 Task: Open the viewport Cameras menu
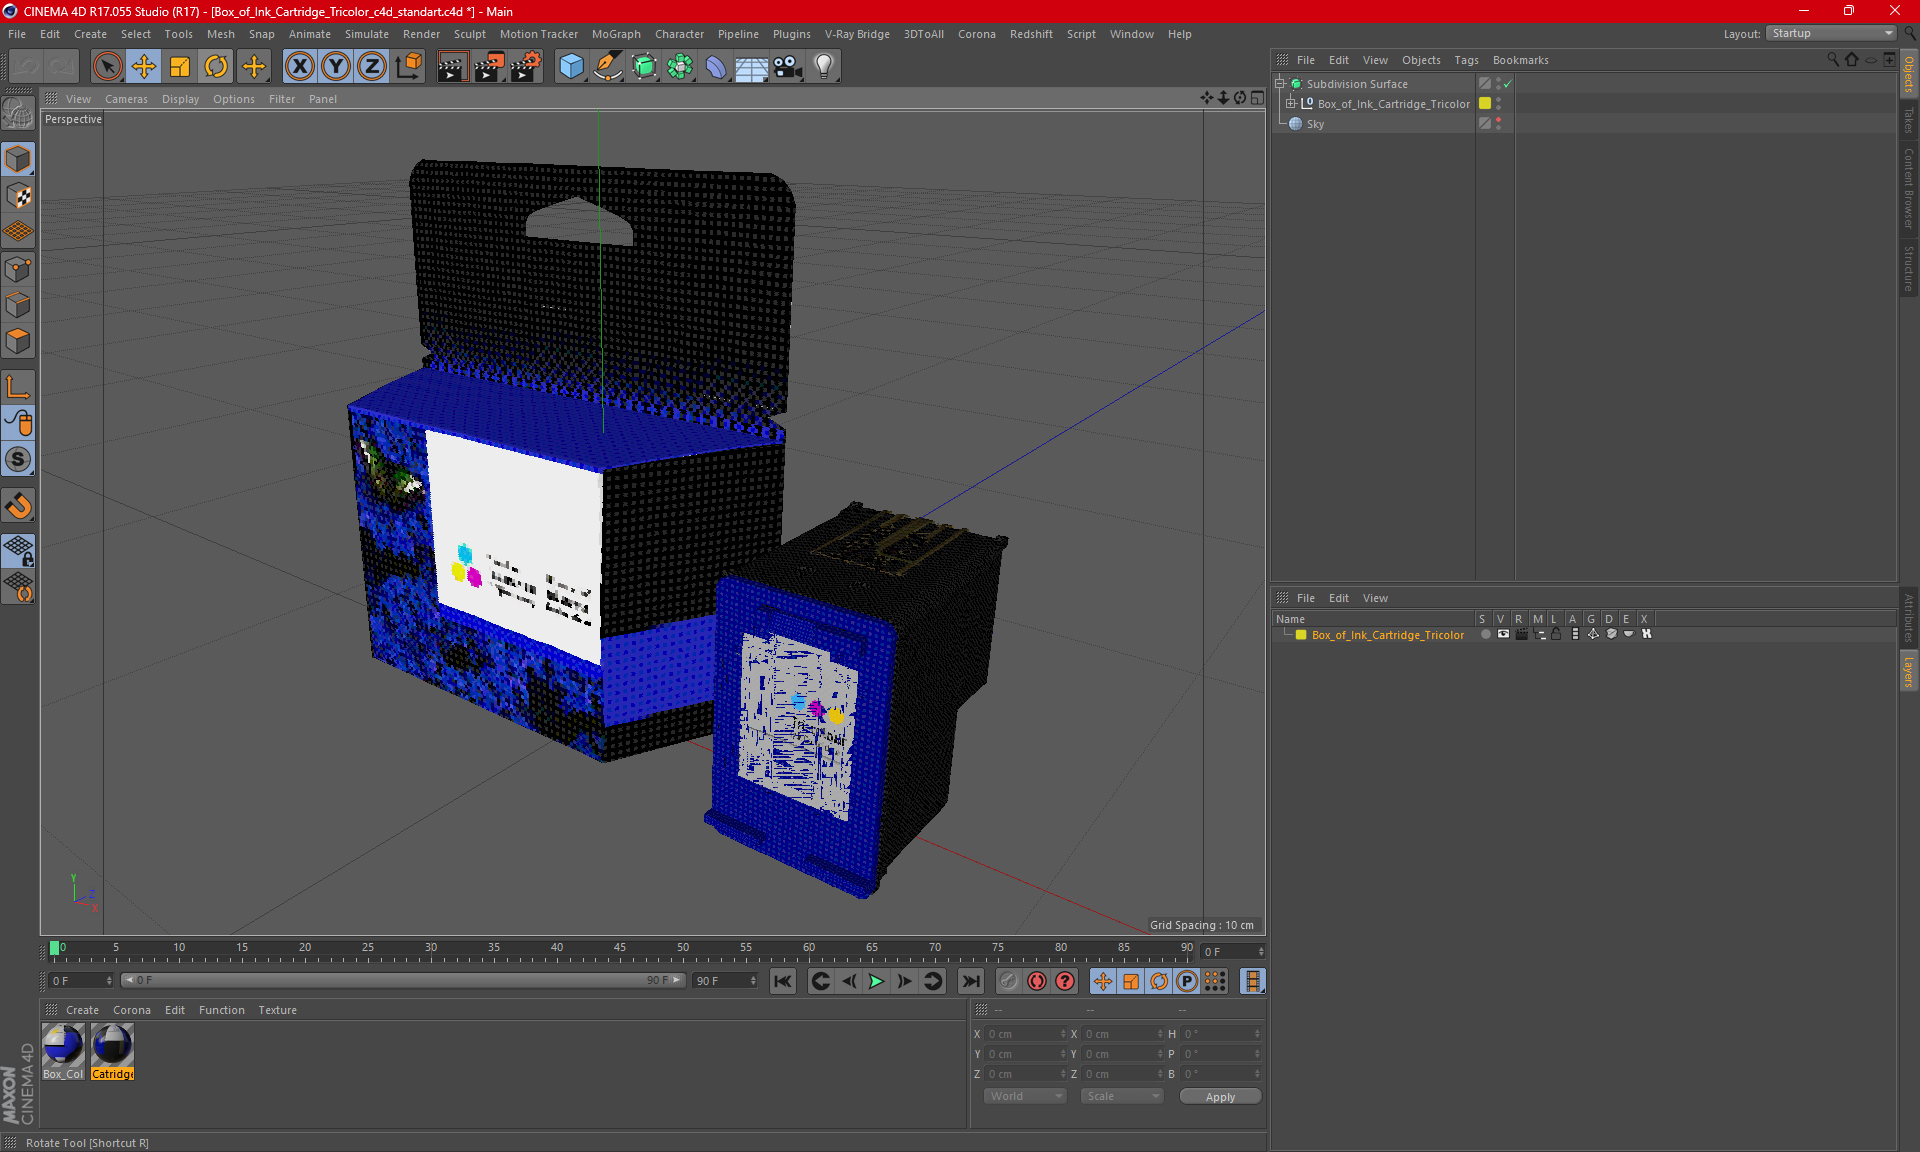click(126, 99)
